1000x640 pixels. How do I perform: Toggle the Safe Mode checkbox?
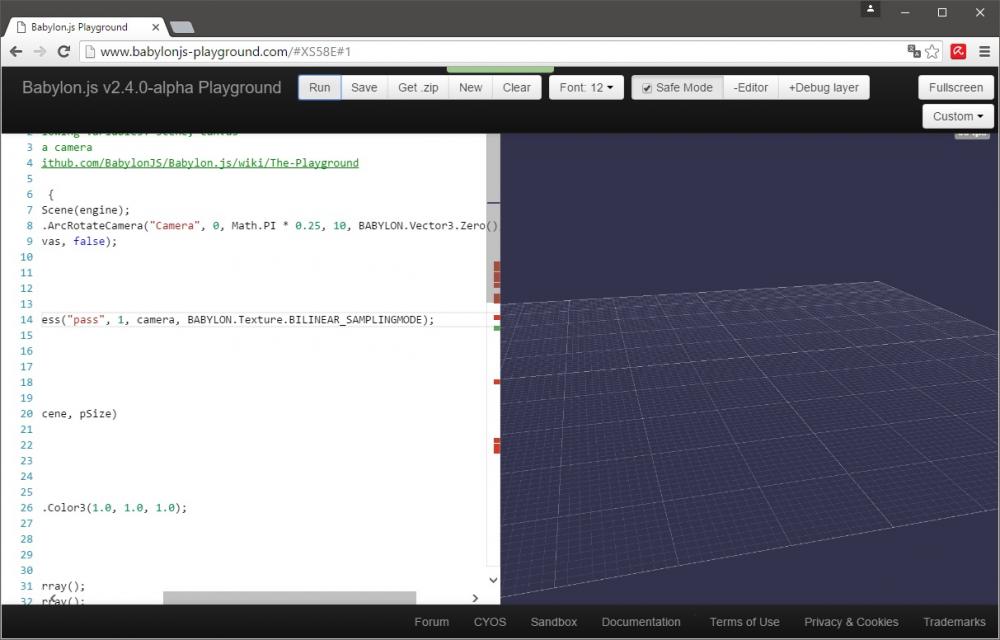click(647, 88)
